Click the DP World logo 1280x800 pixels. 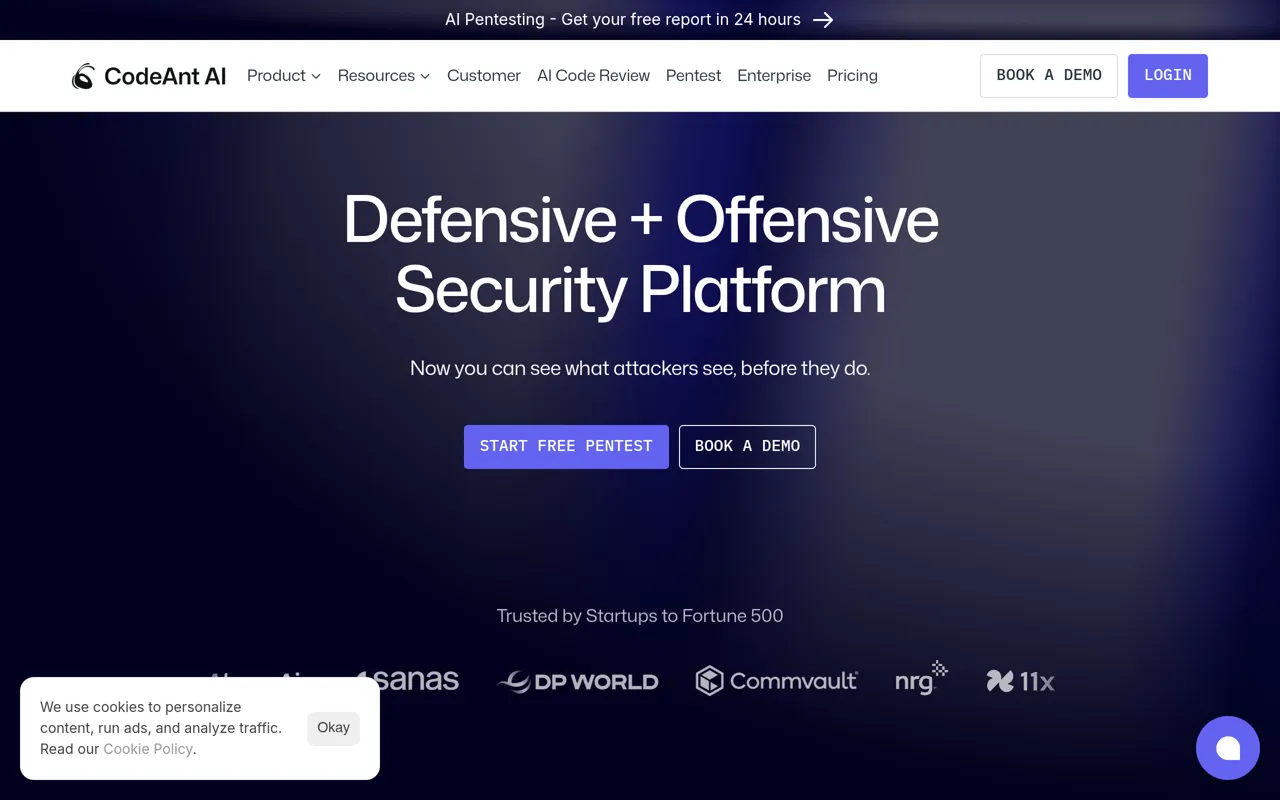pyautogui.click(x=578, y=682)
